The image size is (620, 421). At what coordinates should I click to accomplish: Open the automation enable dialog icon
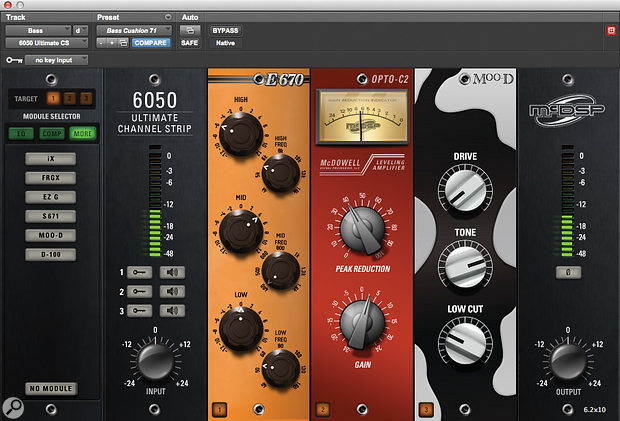point(190,30)
